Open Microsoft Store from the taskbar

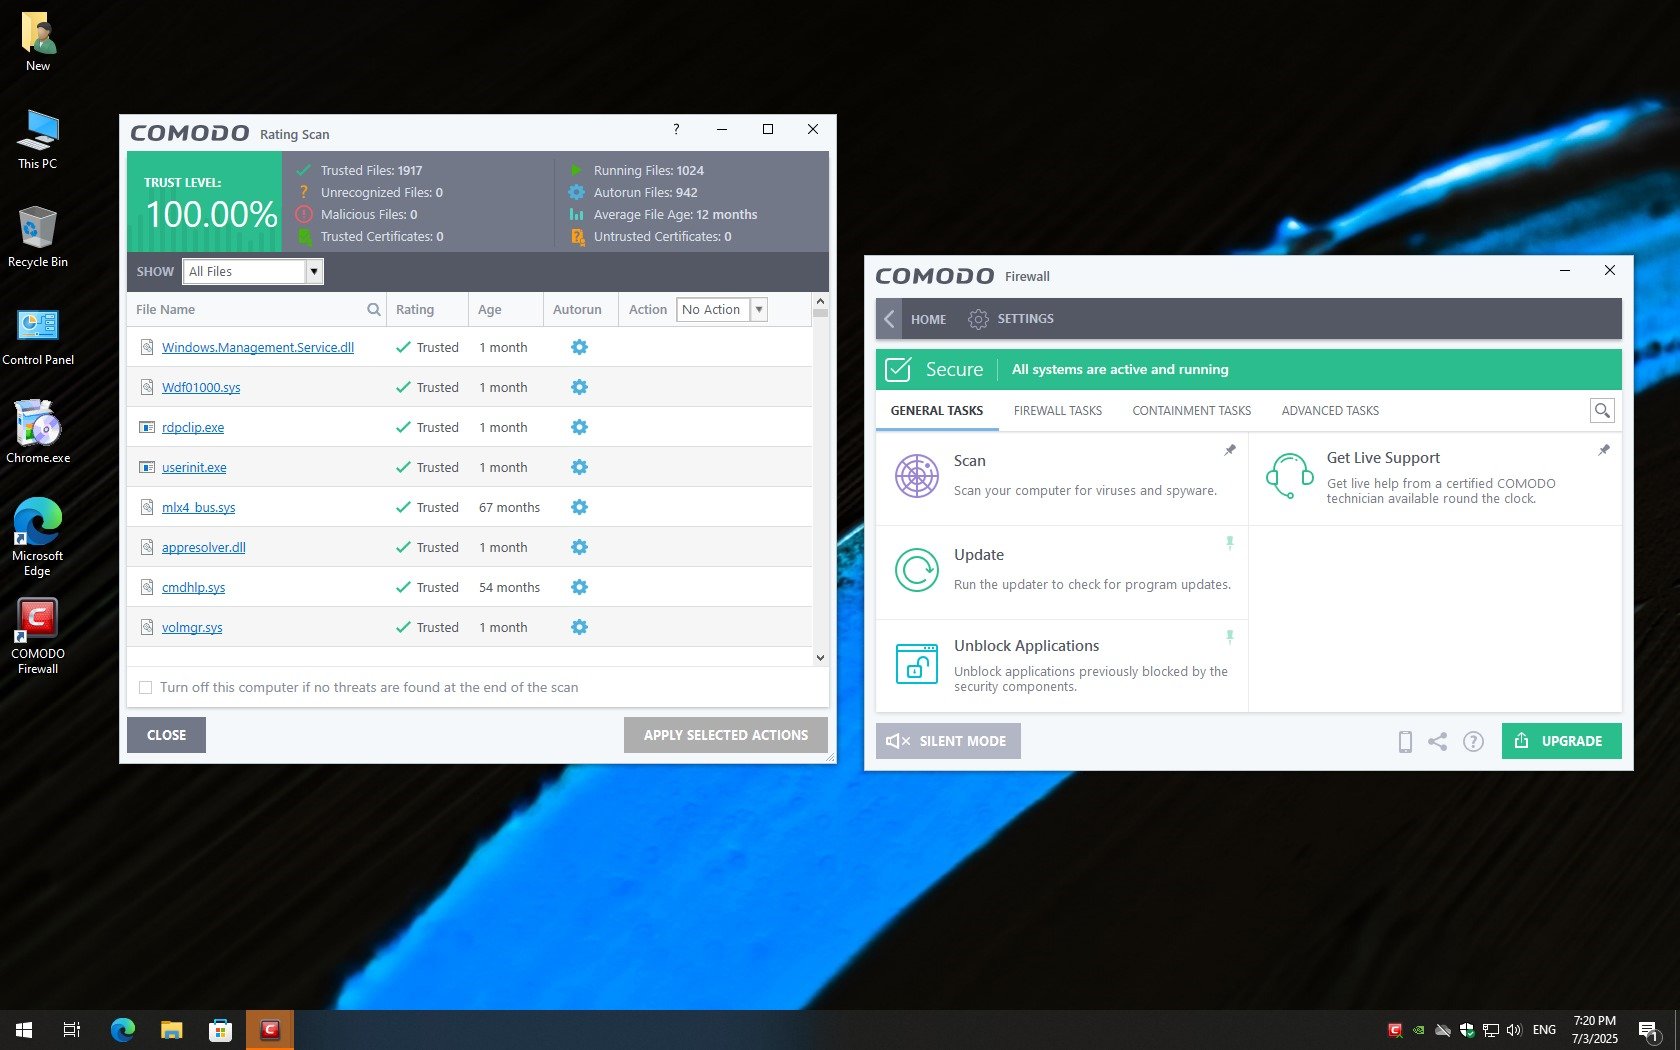pos(220,1030)
